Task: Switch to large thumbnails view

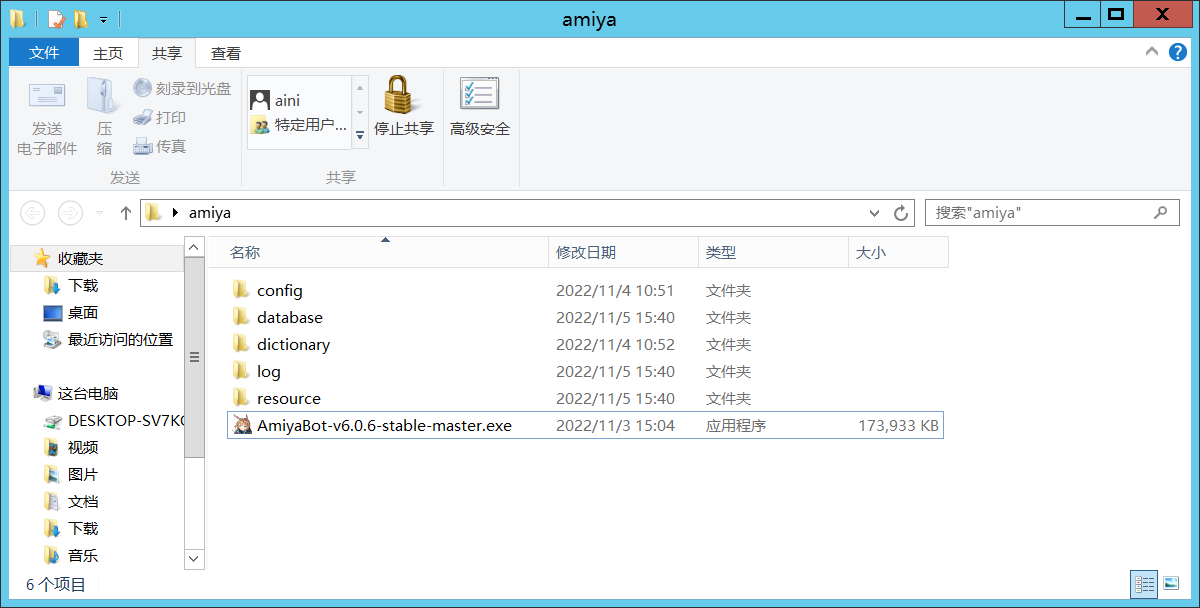Action: pyautogui.click(x=1169, y=584)
